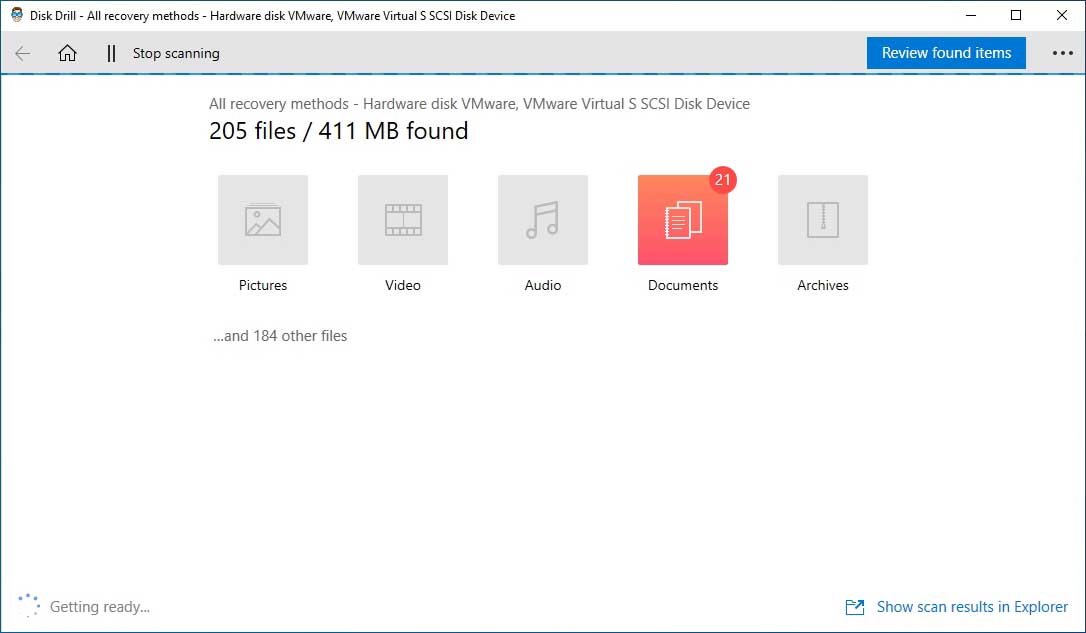Click '...and 184 other files' text
1086x633 pixels.
280,336
